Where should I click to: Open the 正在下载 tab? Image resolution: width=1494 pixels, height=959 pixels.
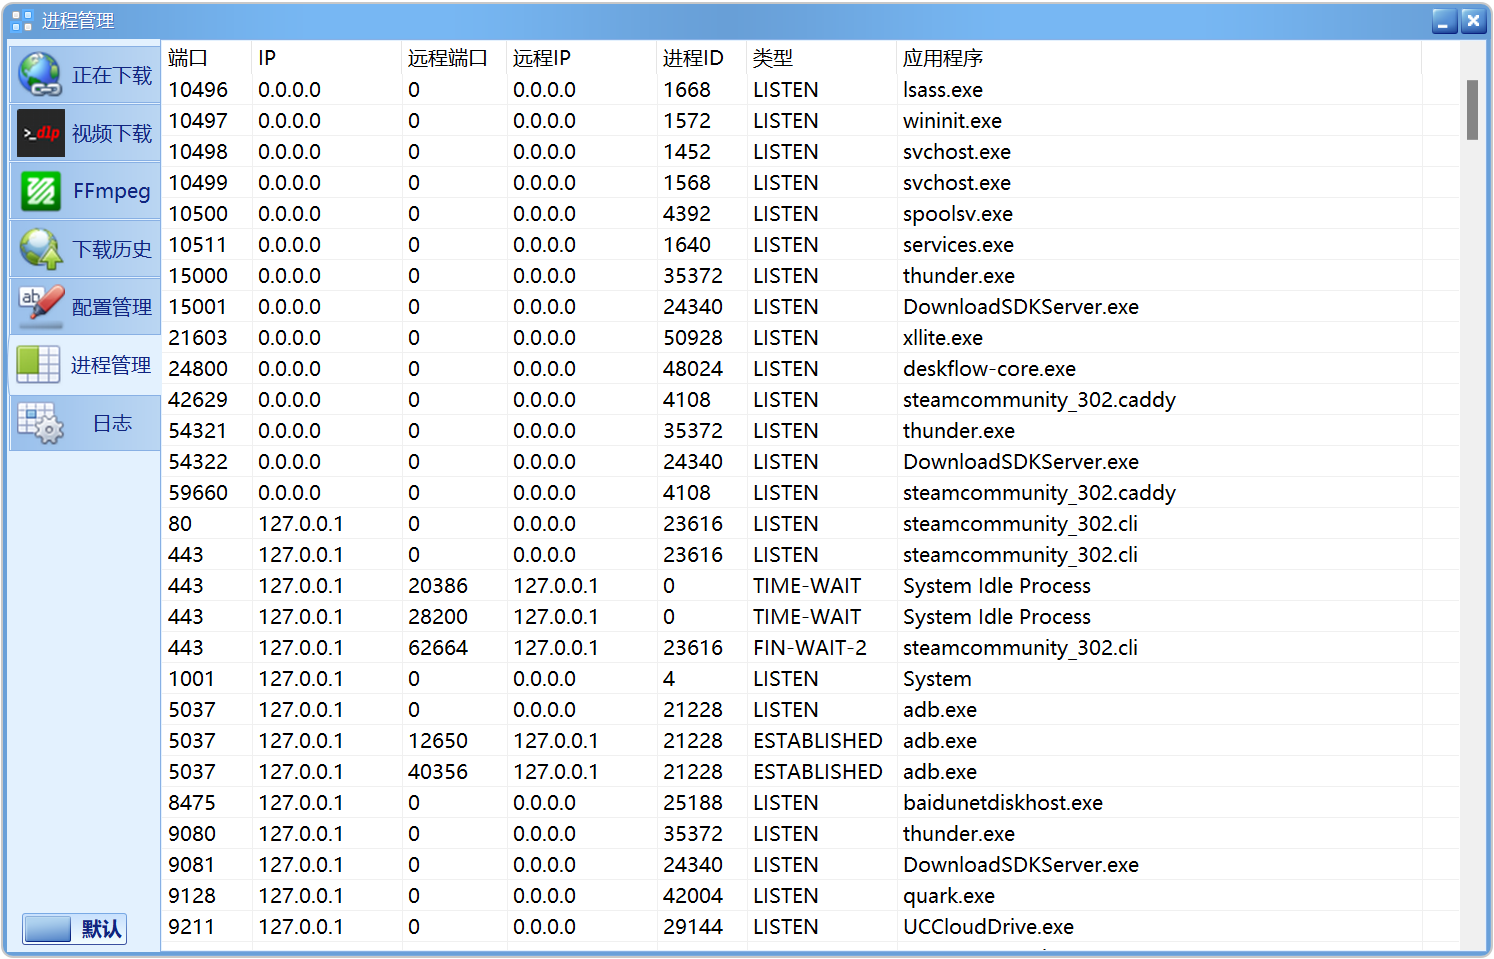click(85, 75)
